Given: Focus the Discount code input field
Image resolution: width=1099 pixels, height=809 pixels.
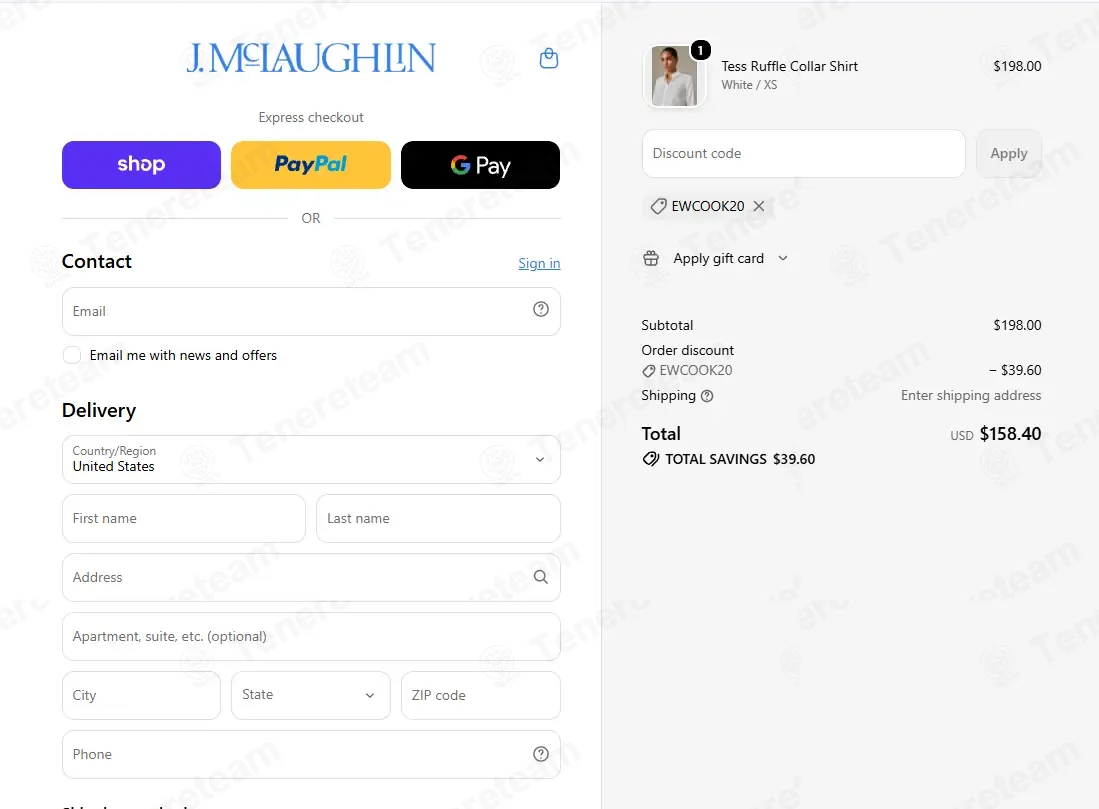Looking at the screenshot, I should 803,154.
